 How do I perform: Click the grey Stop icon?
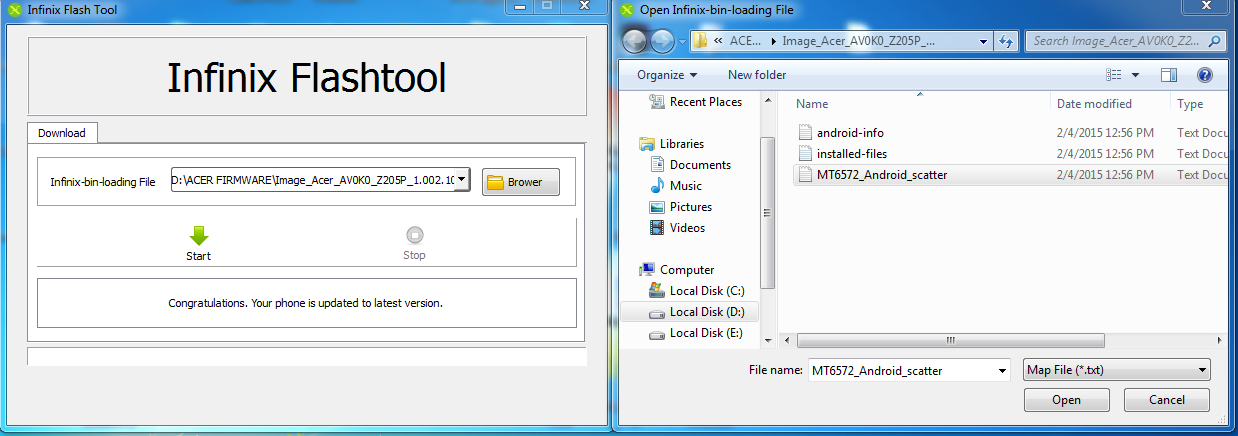click(x=414, y=236)
